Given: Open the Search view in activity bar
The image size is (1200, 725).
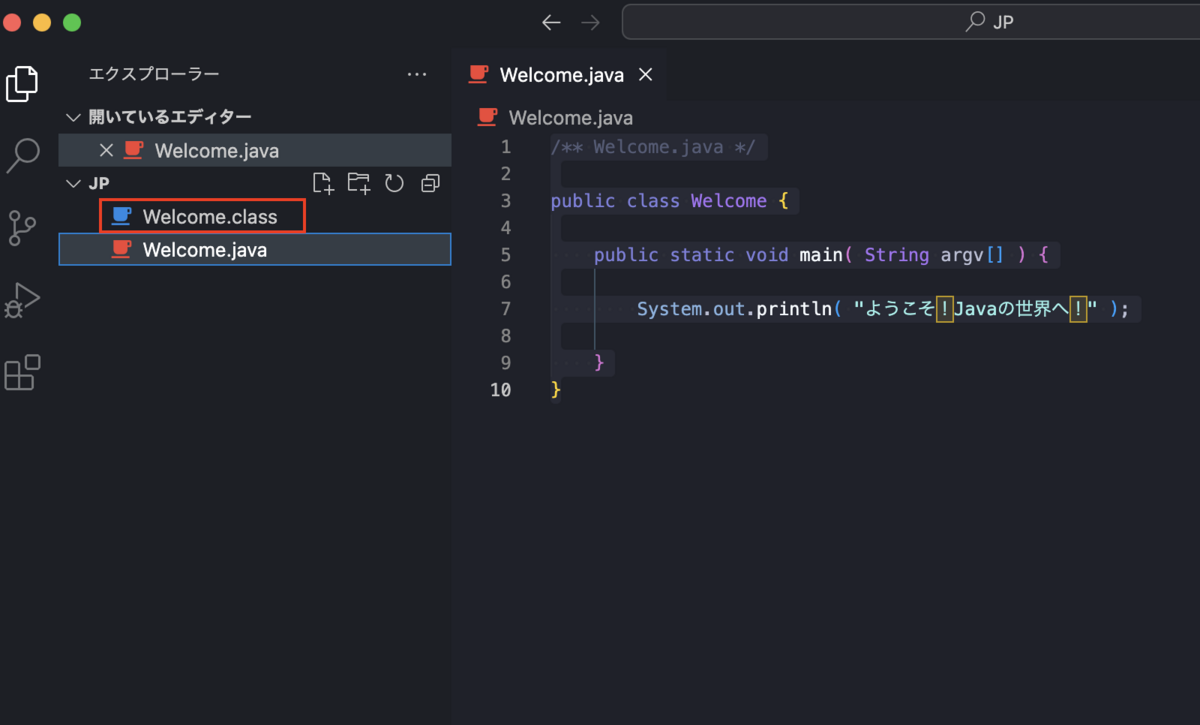Looking at the screenshot, I should tap(22, 155).
